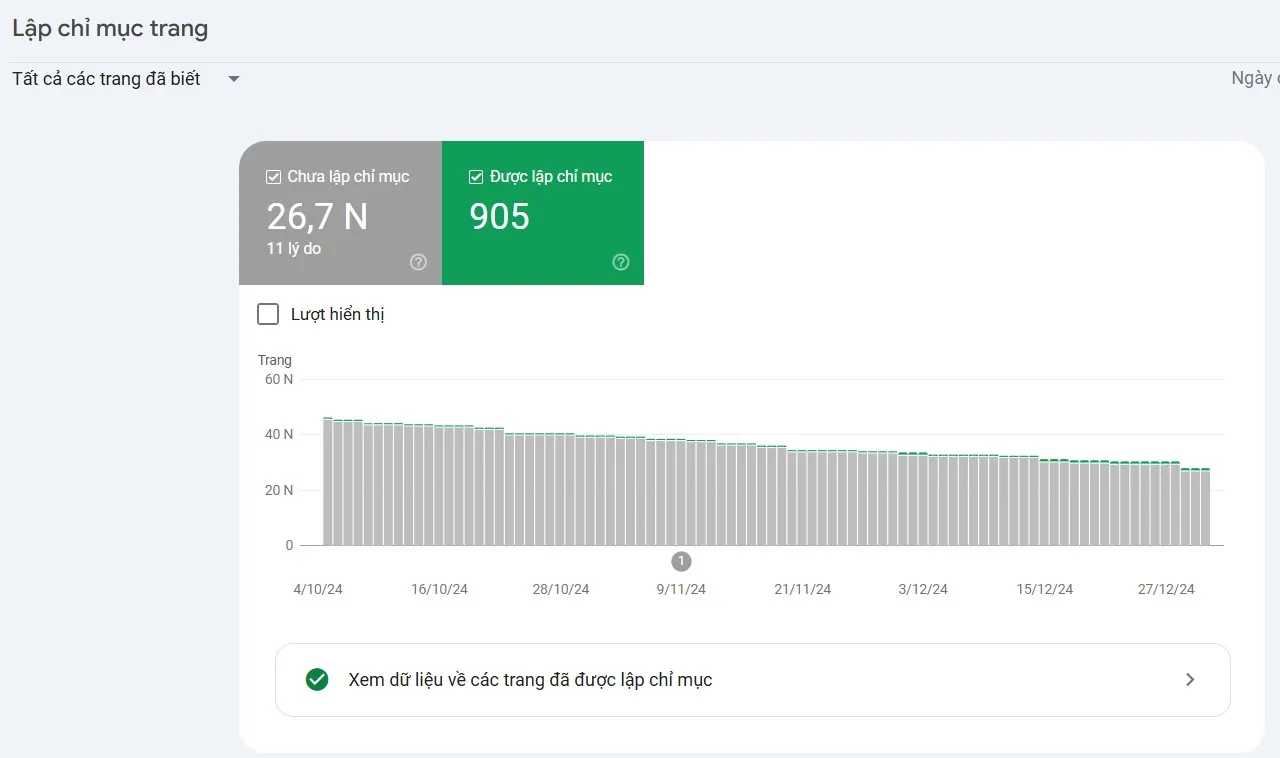Uncheck the Chưa lập chỉ mục checkbox
1280x758 pixels.
pos(272,176)
